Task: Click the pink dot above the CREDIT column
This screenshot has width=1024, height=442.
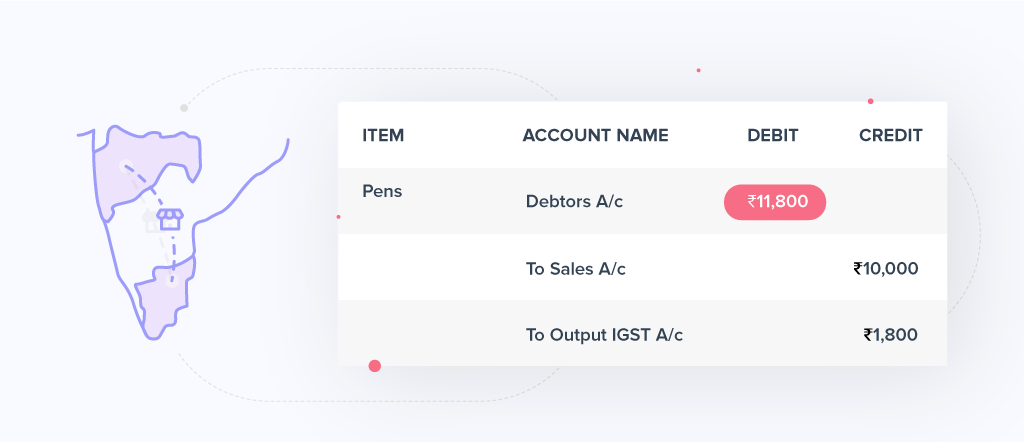Action: coord(871,101)
